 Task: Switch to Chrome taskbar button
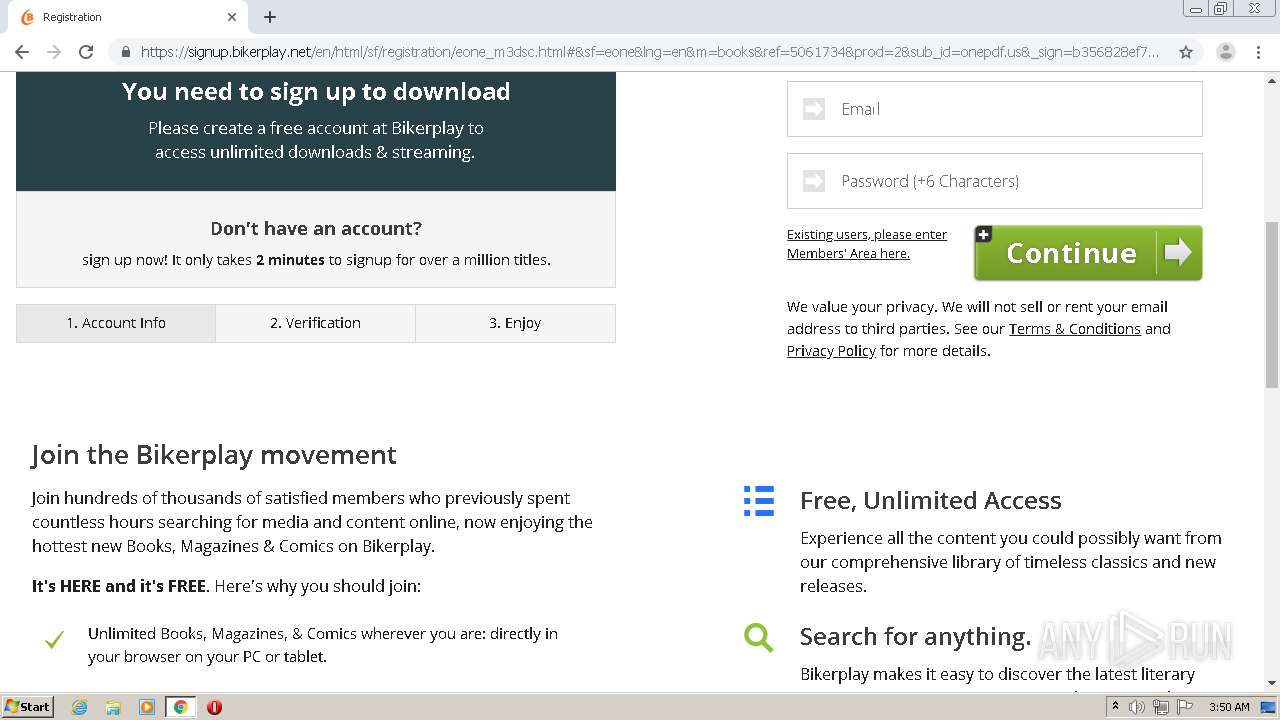coord(180,707)
